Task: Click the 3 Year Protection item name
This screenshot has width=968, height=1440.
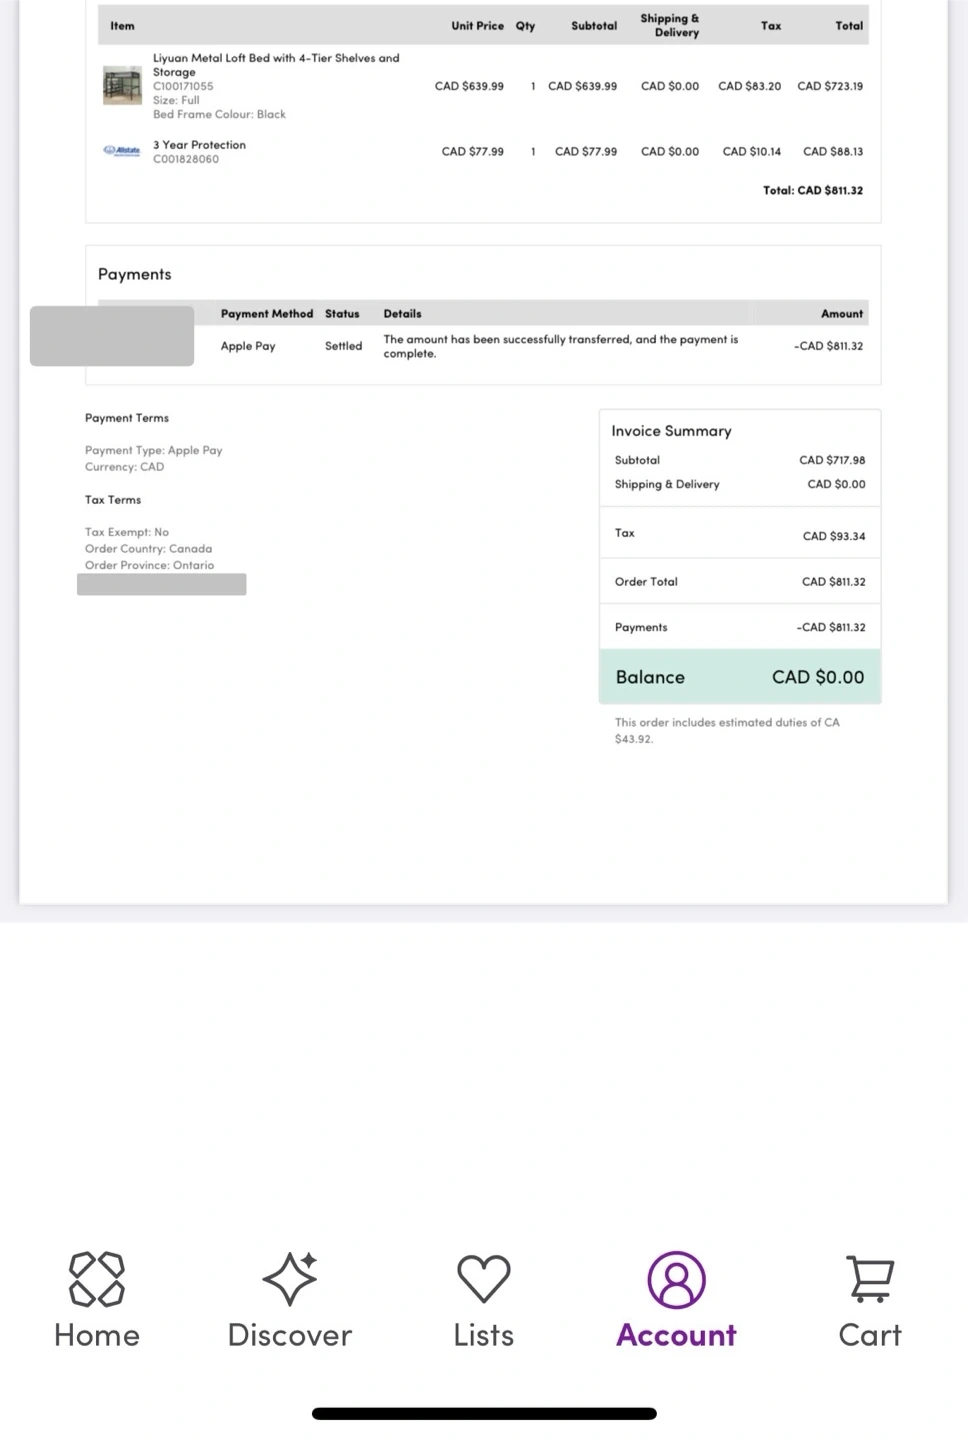Action: coord(199,145)
